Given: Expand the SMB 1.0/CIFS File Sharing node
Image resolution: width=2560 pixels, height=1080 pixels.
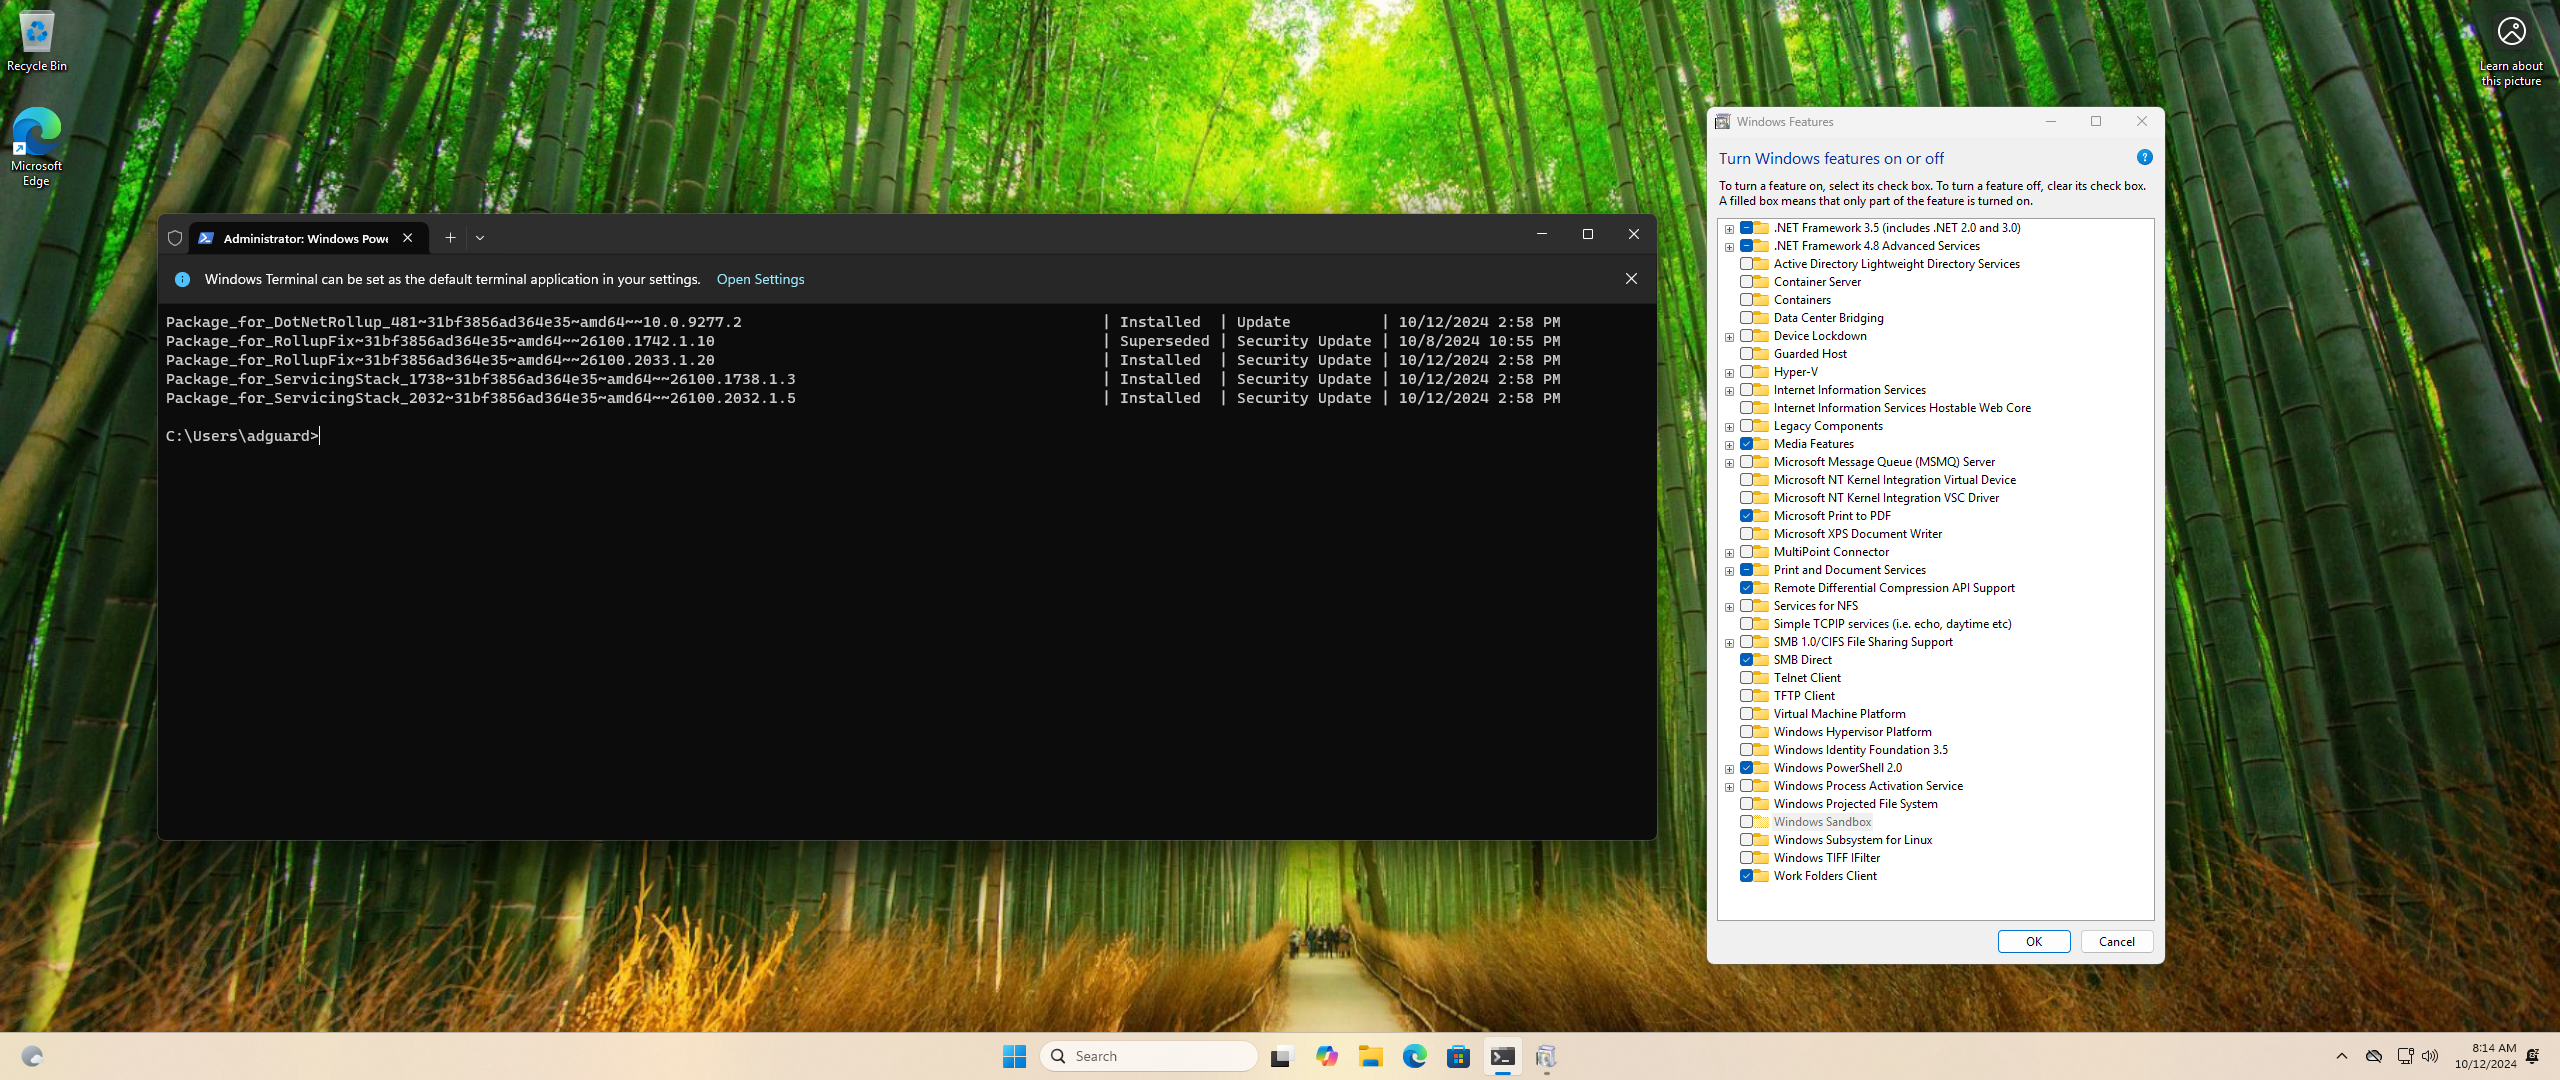Looking at the screenshot, I should tap(1729, 643).
